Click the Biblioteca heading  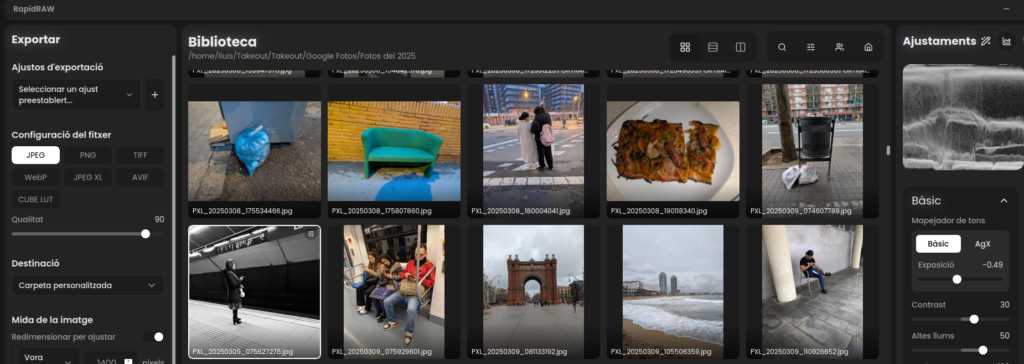(x=223, y=42)
